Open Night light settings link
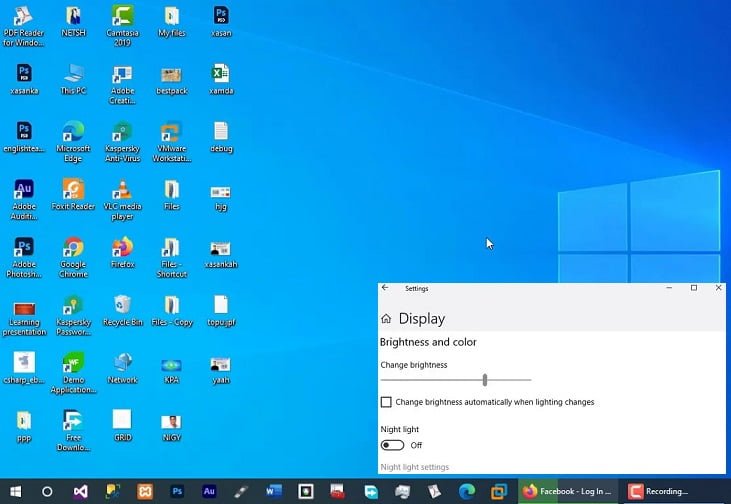Viewport: 731px width, 504px height. [x=414, y=467]
